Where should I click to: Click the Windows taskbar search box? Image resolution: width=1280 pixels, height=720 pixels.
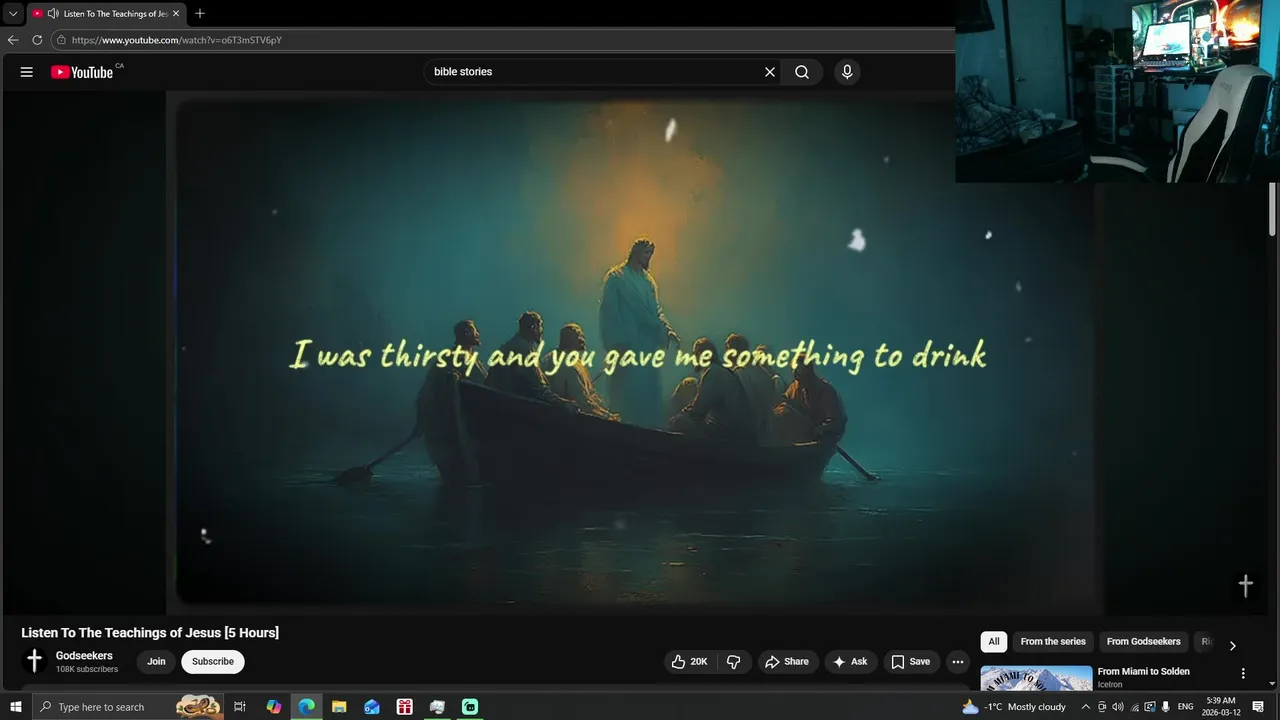[x=128, y=707]
